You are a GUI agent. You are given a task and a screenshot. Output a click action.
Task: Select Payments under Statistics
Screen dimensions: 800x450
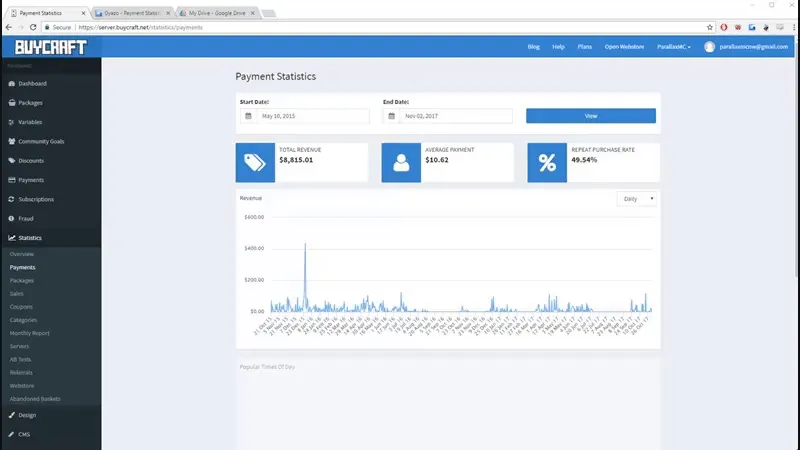(x=22, y=267)
